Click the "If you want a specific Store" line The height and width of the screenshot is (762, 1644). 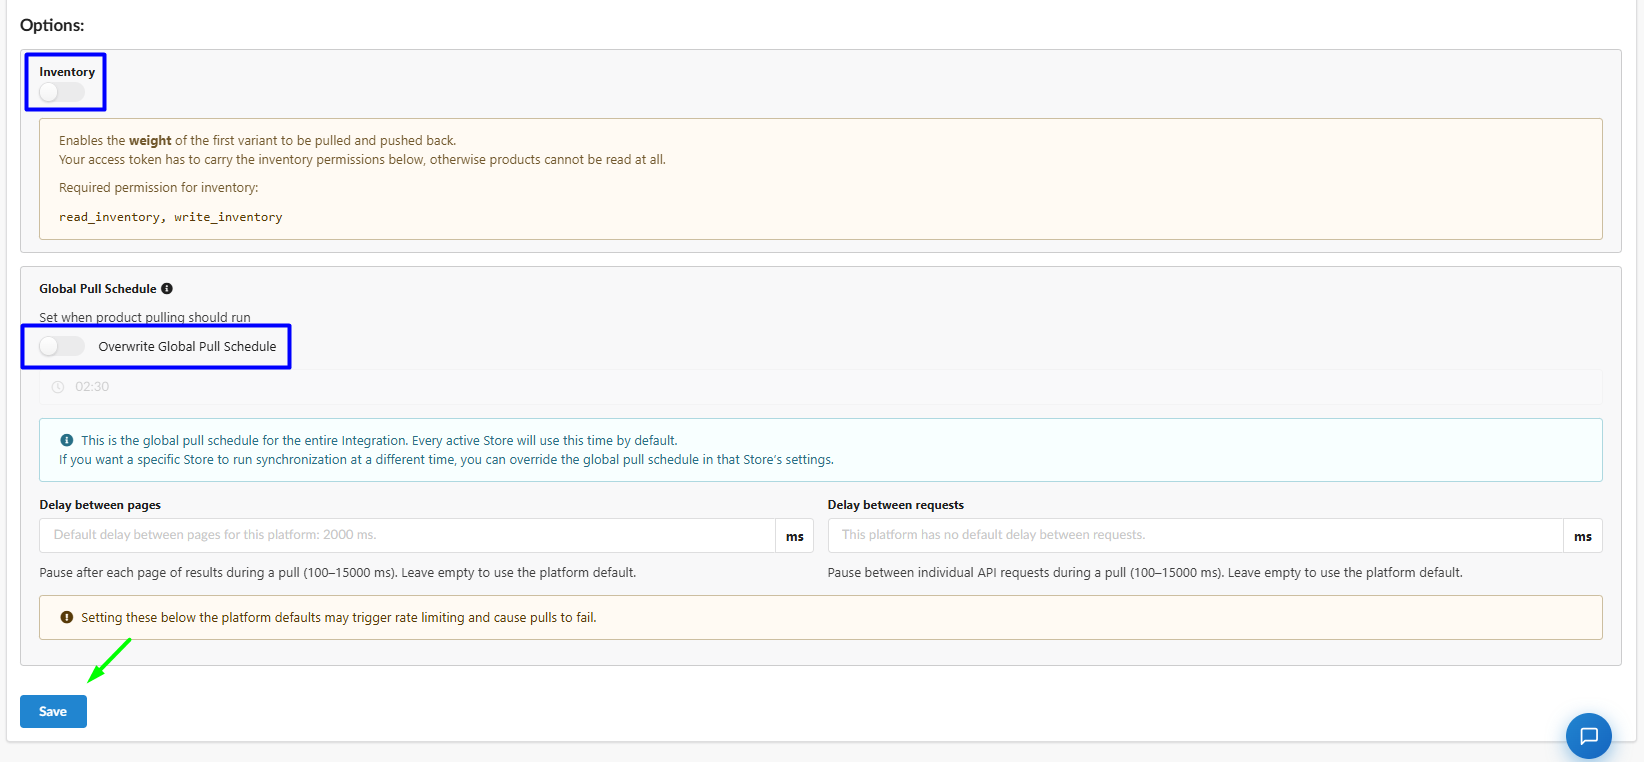[x=446, y=460]
